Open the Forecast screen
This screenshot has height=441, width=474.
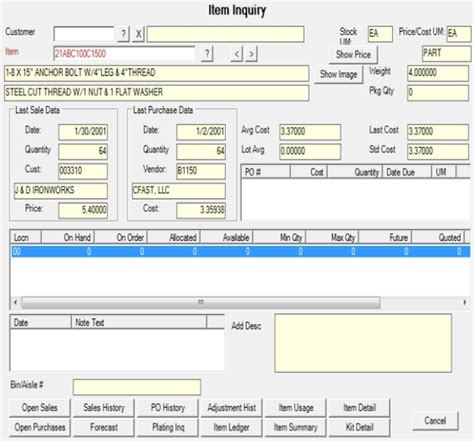coord(104,427)
